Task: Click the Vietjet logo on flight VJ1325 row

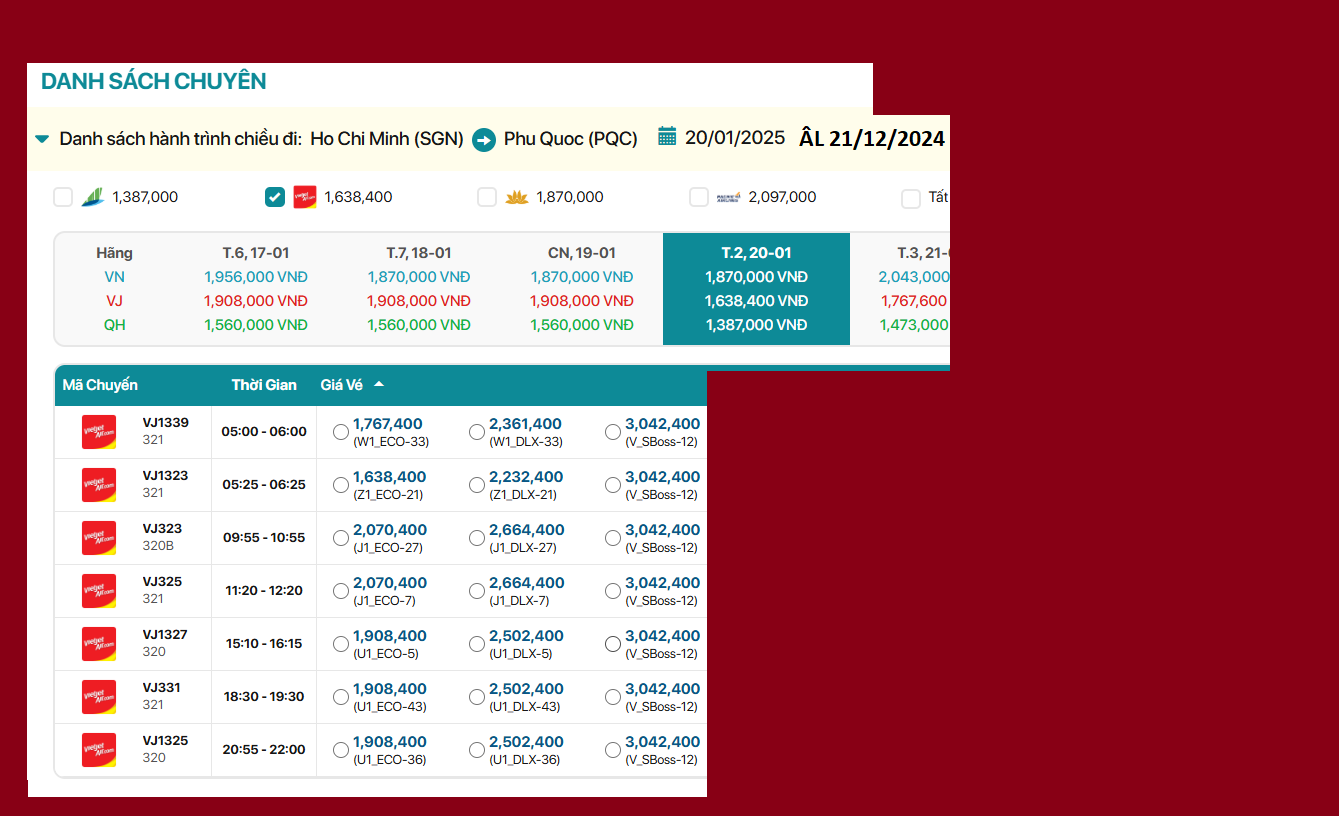Action: click(99, 750)
